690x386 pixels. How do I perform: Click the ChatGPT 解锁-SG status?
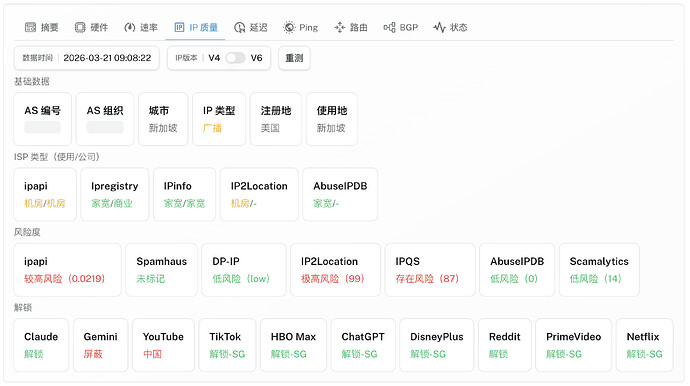[360, 354]
